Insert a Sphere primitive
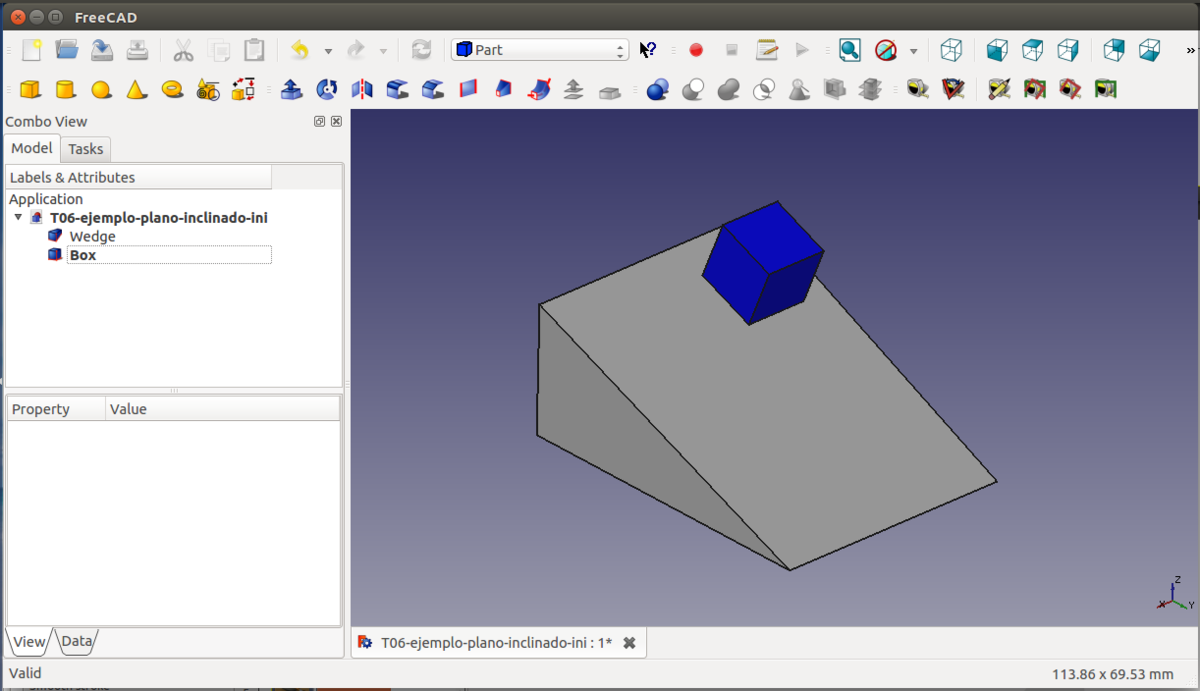The image size is (1200, 691). tap(101, 90)
